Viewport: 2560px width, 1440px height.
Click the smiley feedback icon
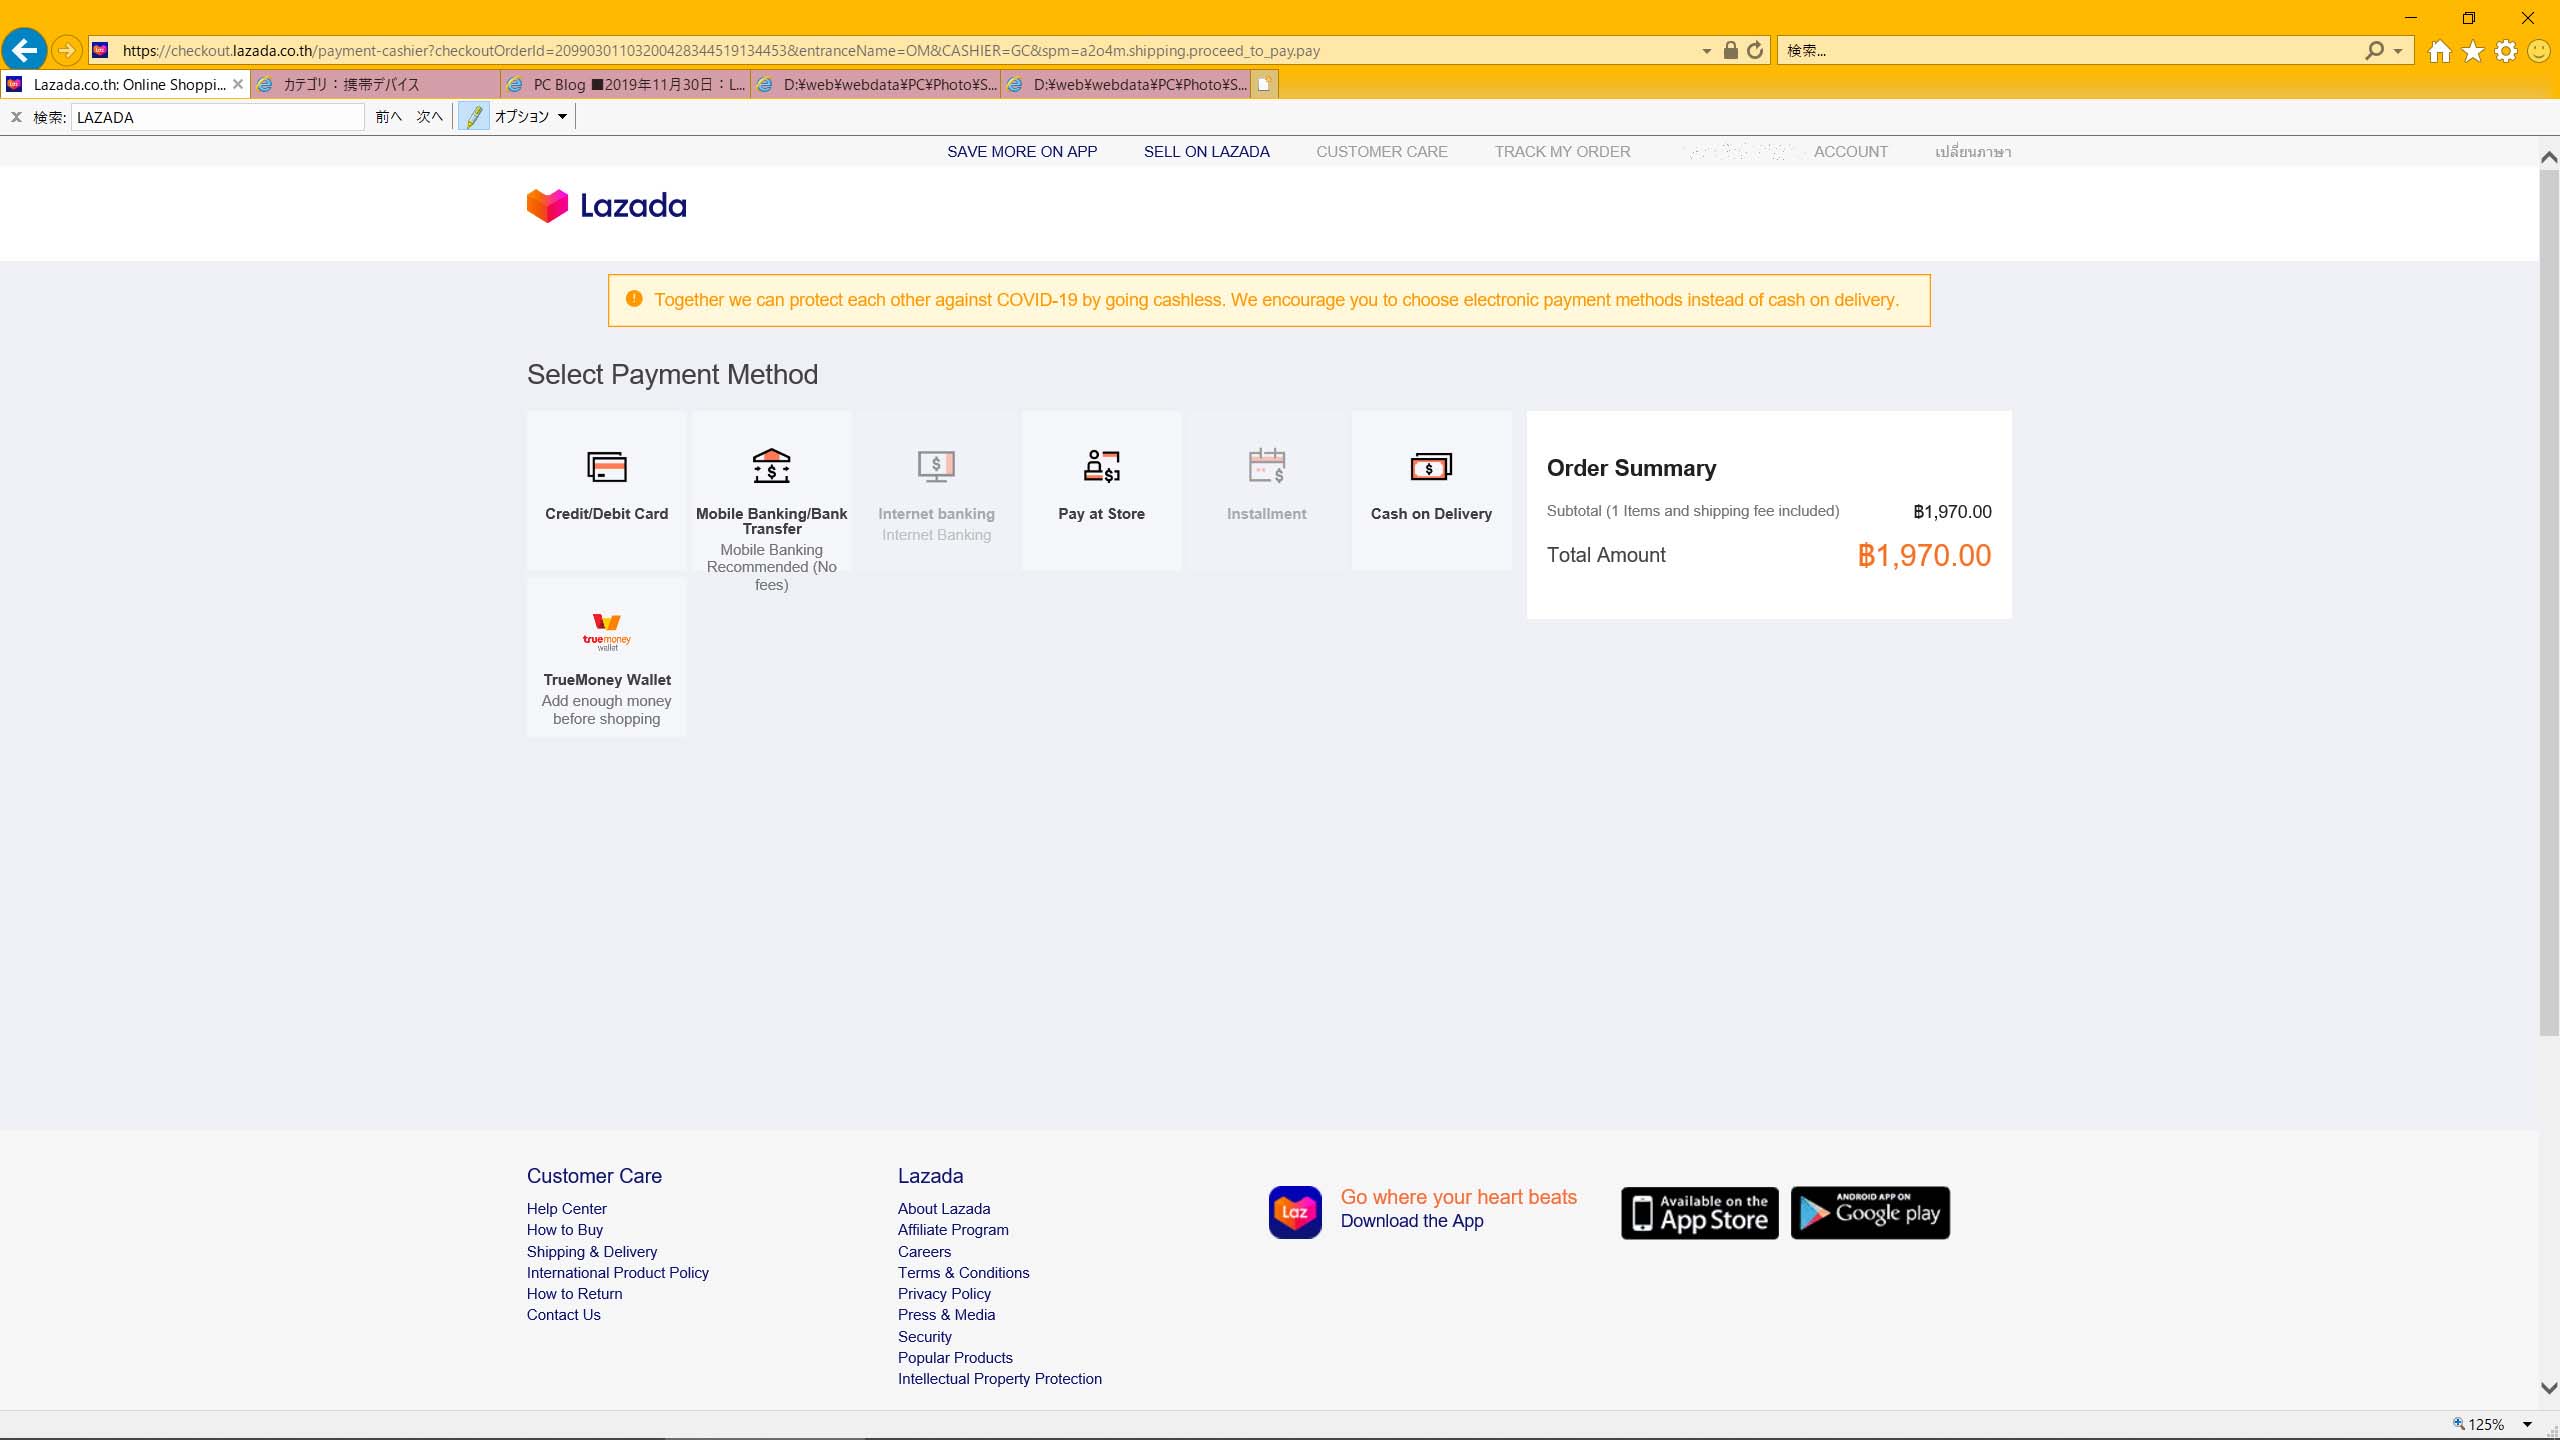[2539, 51]
